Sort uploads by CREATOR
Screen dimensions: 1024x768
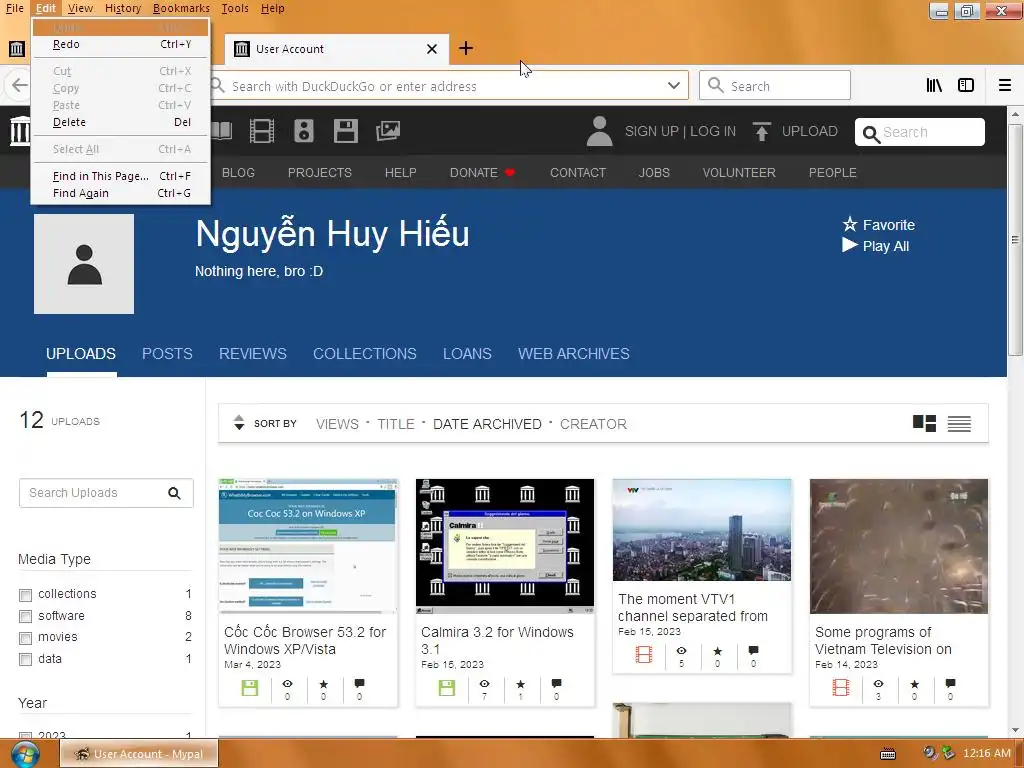pyautogui.click(x=593, y=424)
